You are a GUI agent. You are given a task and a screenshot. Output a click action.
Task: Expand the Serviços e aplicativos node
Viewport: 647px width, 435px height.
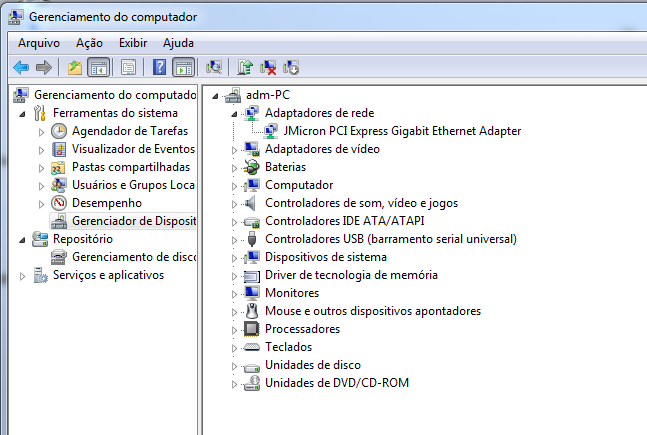click(x=23, y=276)
